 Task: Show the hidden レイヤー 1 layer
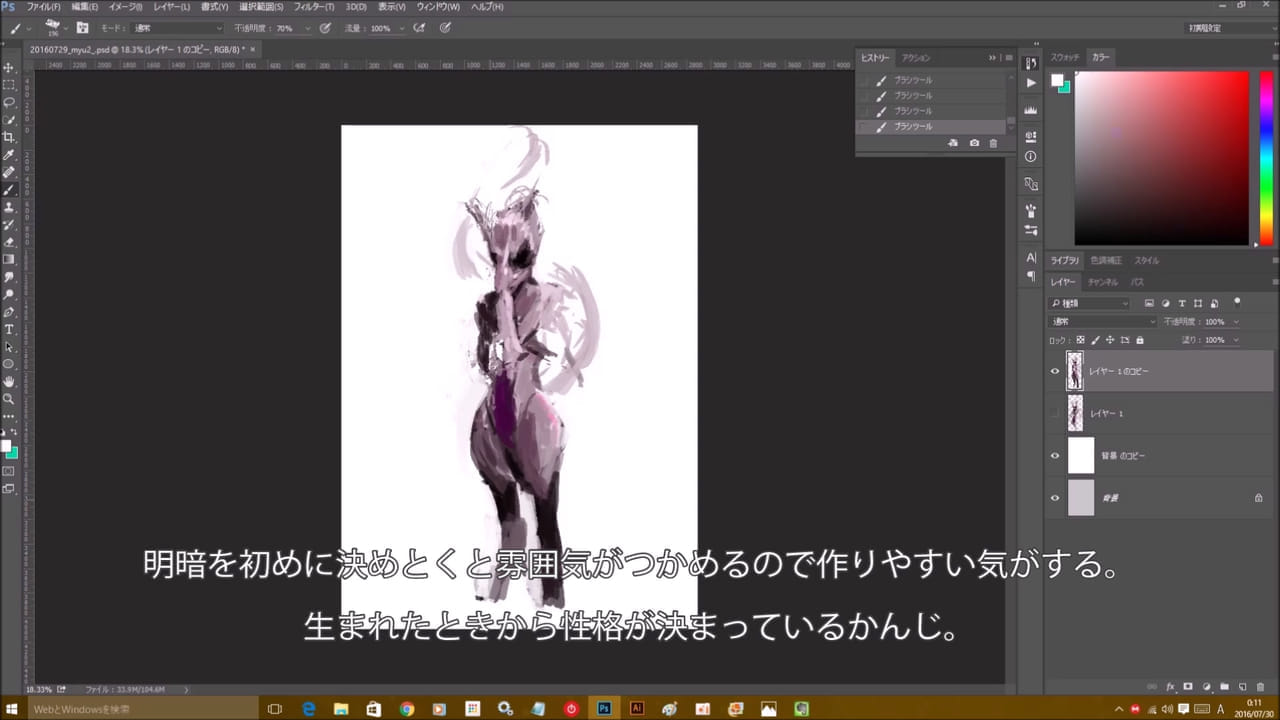(x=1054, y=413)
